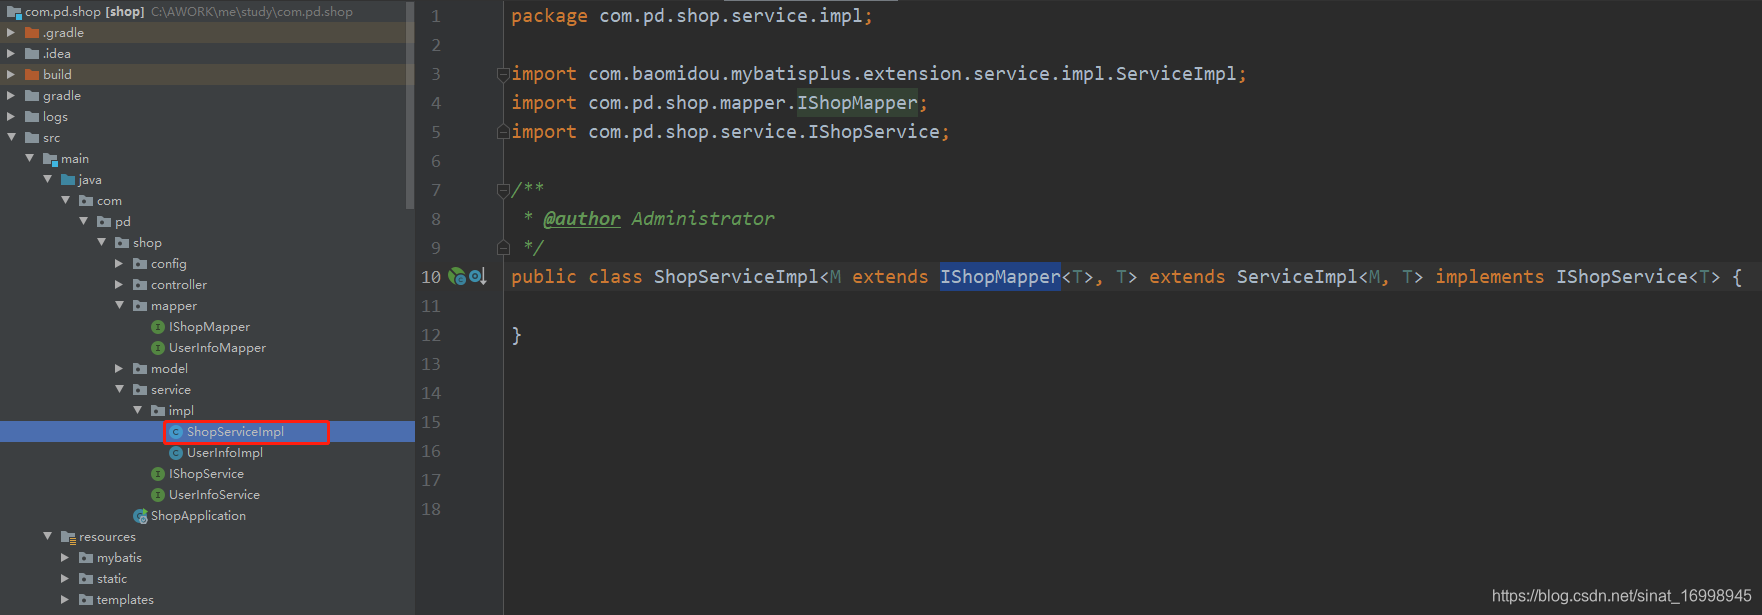The width and height of the screenshot is (1762, 615).
Task: Click the mybatis folder icon
Action: (x=86, y=557)
